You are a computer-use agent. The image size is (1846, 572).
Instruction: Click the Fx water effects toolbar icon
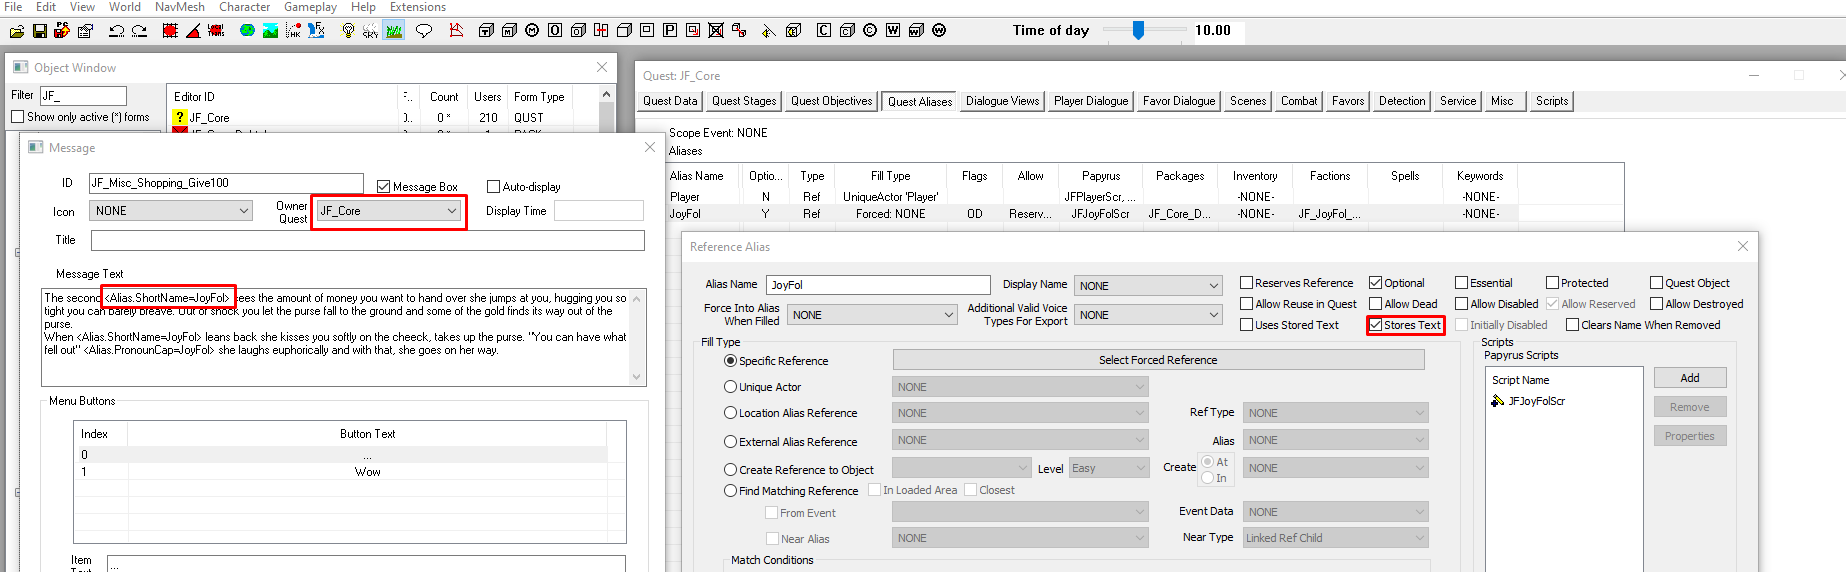pyautogui.click(x=316, y=31)
